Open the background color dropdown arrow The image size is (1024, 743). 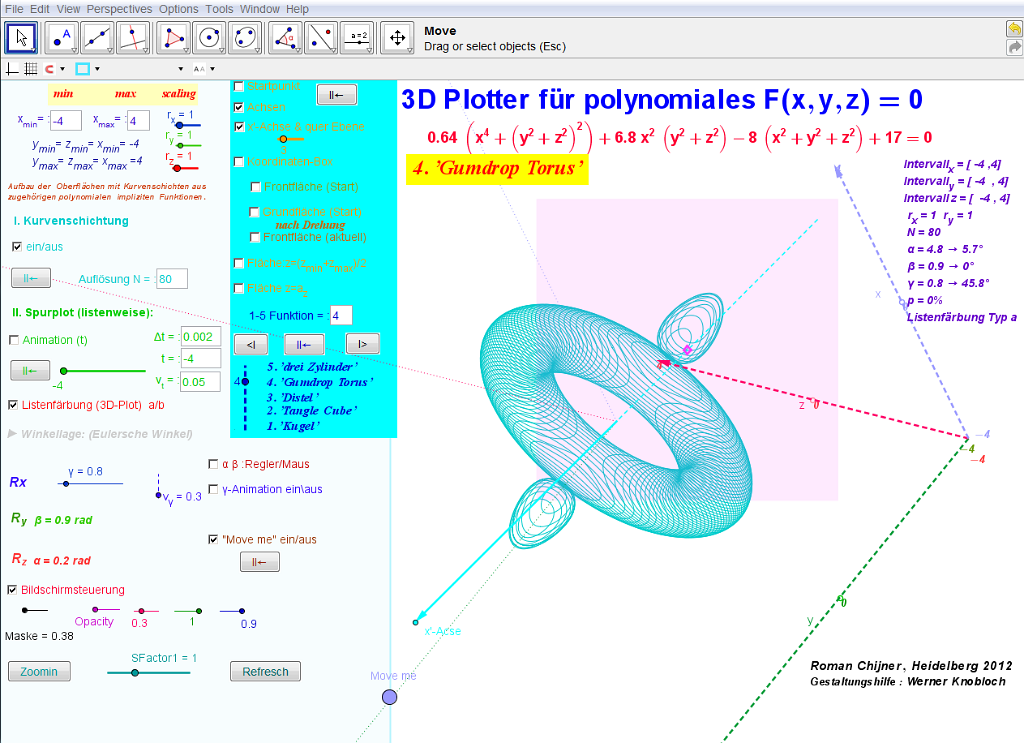(98, 69)
